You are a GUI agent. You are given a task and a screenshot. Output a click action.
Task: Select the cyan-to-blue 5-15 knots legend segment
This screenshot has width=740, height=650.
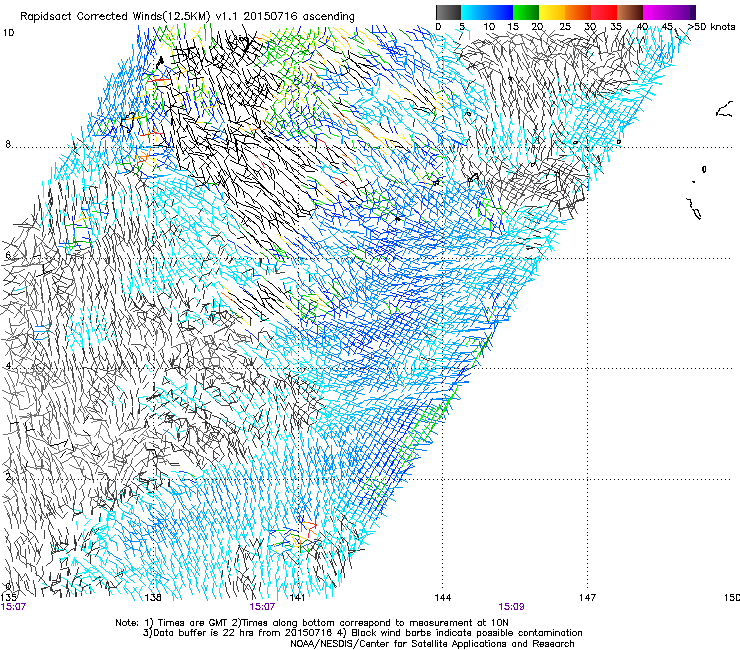[487, 12]
